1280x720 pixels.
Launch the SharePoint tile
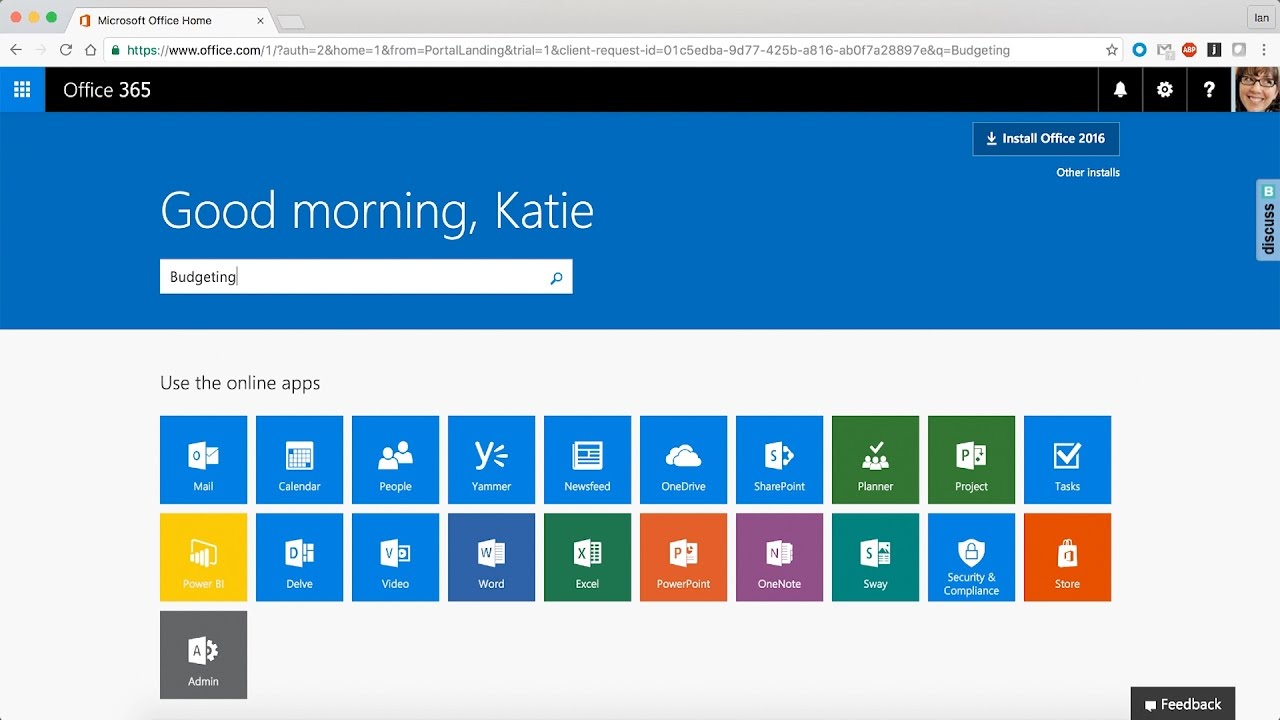click(779, 459)
